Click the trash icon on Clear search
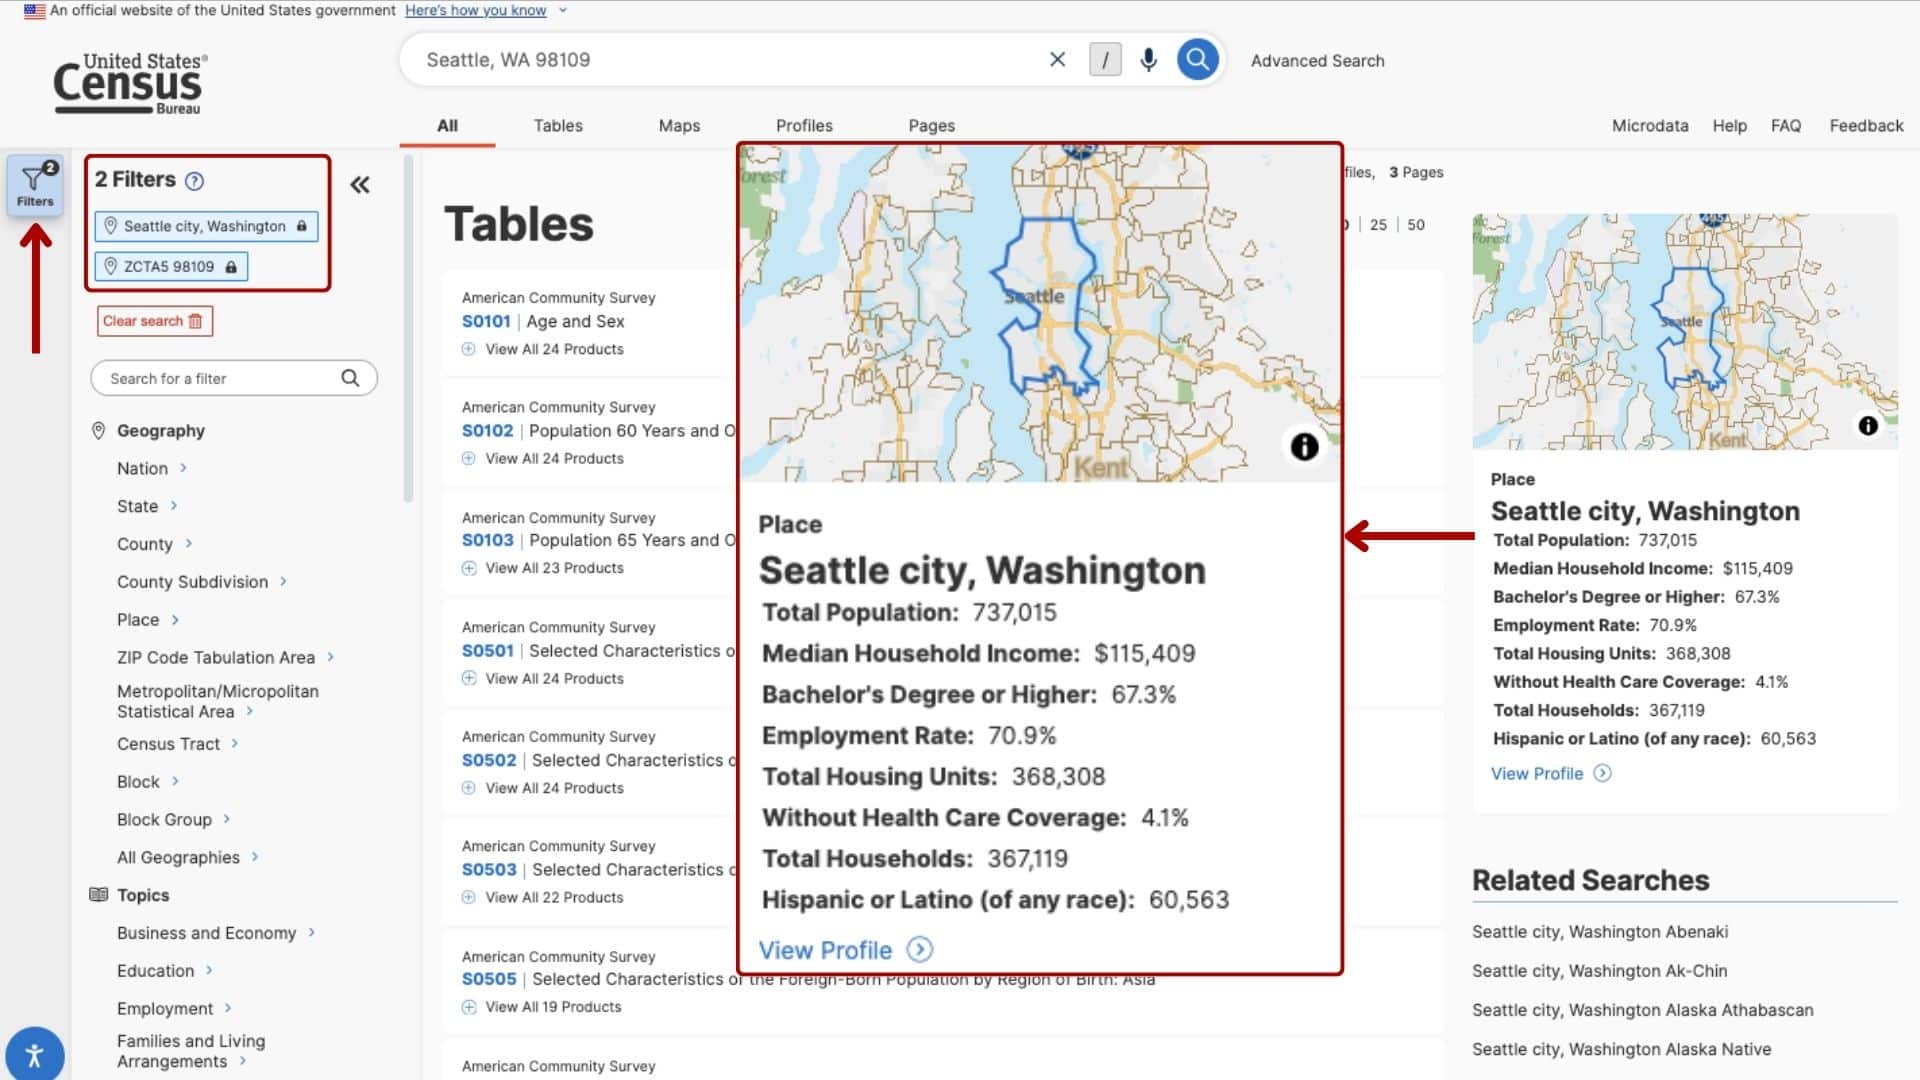 196,321
